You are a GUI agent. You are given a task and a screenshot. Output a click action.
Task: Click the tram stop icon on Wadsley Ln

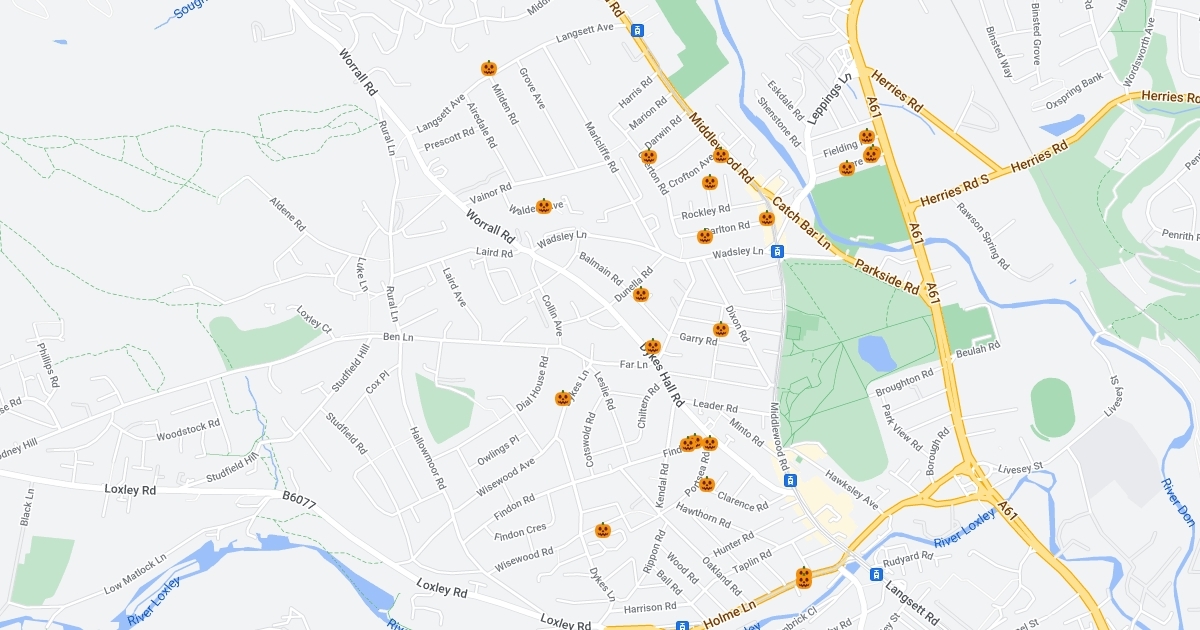click(777, 252)
